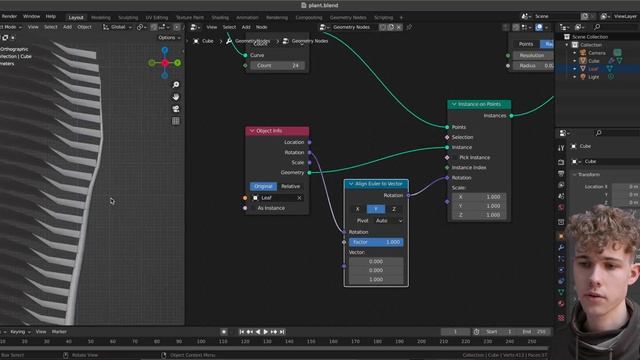Choose Relative in Object Info node

291,186
